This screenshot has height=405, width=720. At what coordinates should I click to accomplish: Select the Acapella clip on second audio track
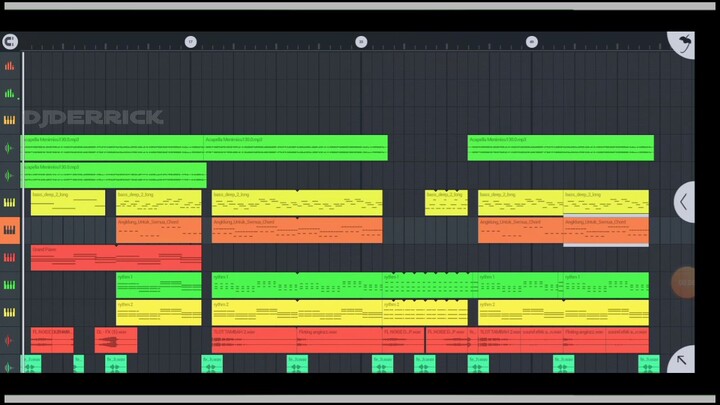tap(113, 175)
